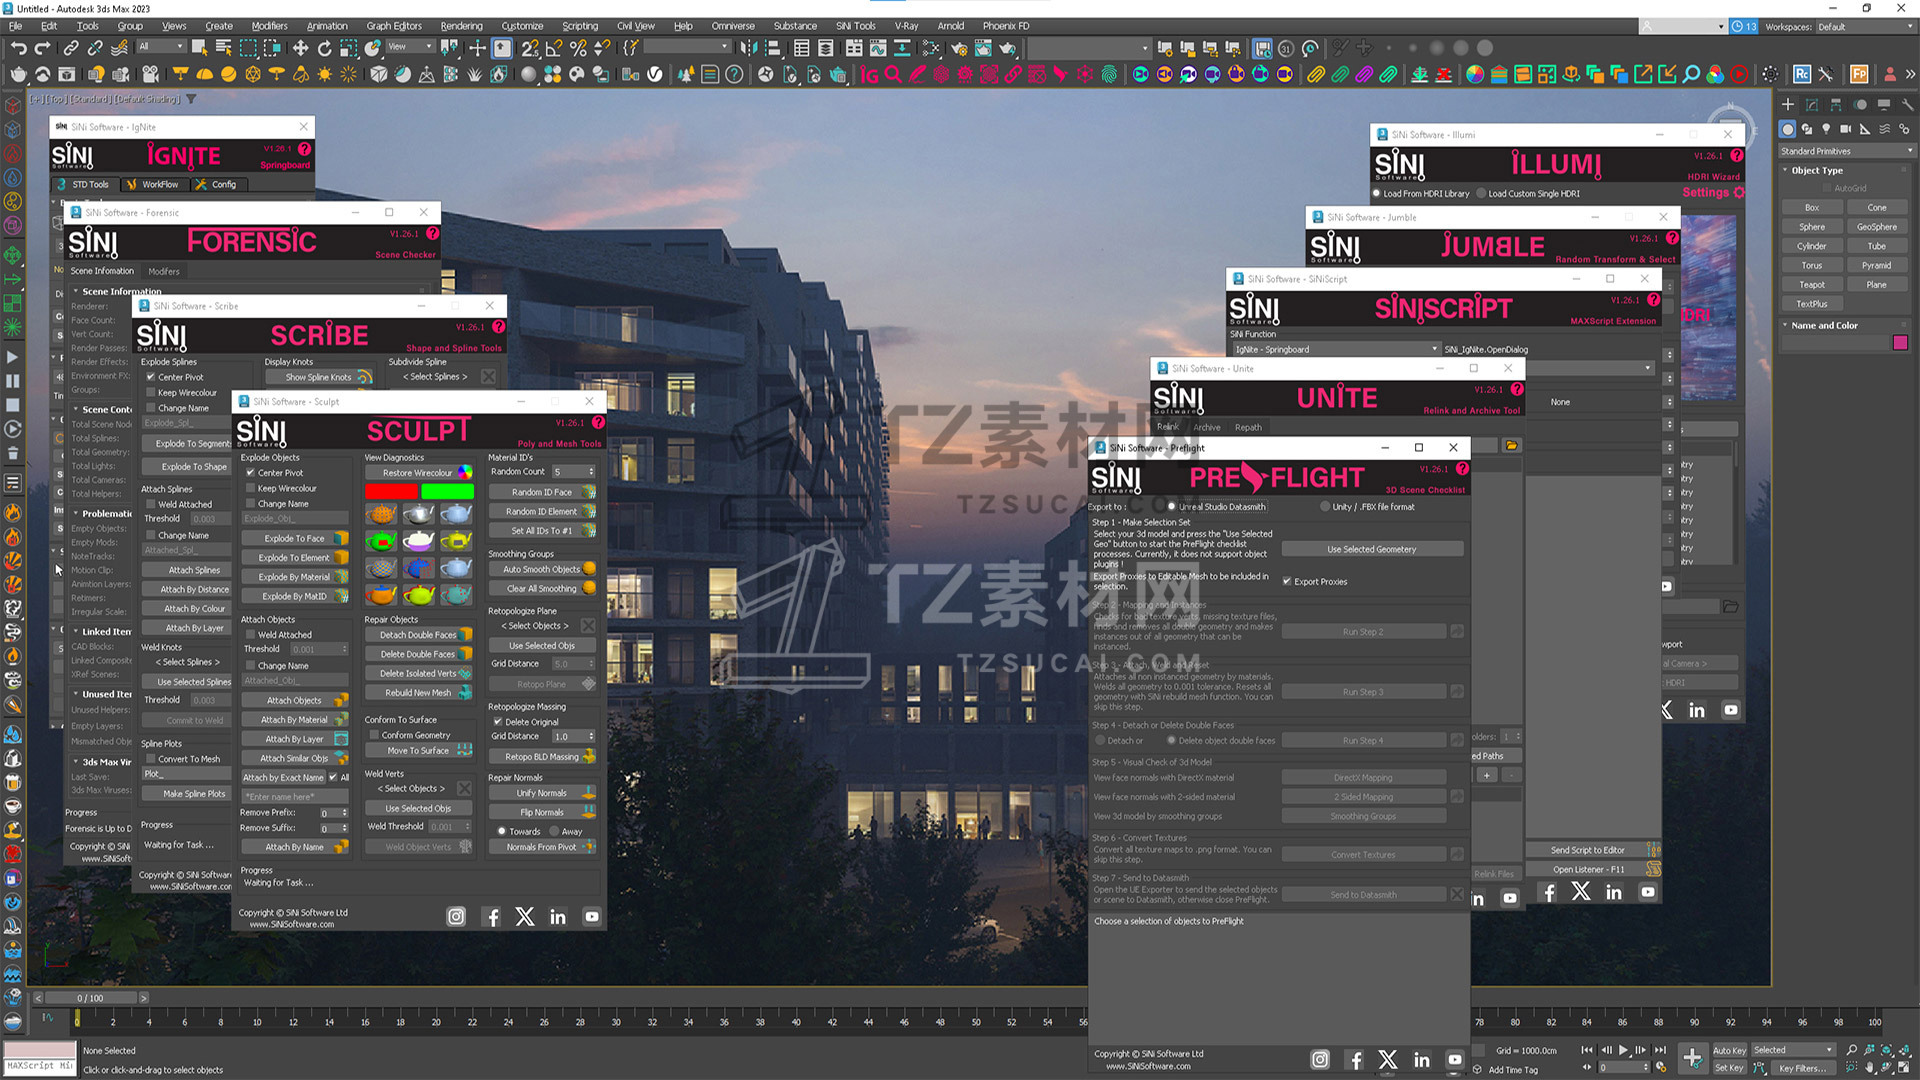Click the Undo arrow icon
The image size is (1920, 1080).
(18, 48)
